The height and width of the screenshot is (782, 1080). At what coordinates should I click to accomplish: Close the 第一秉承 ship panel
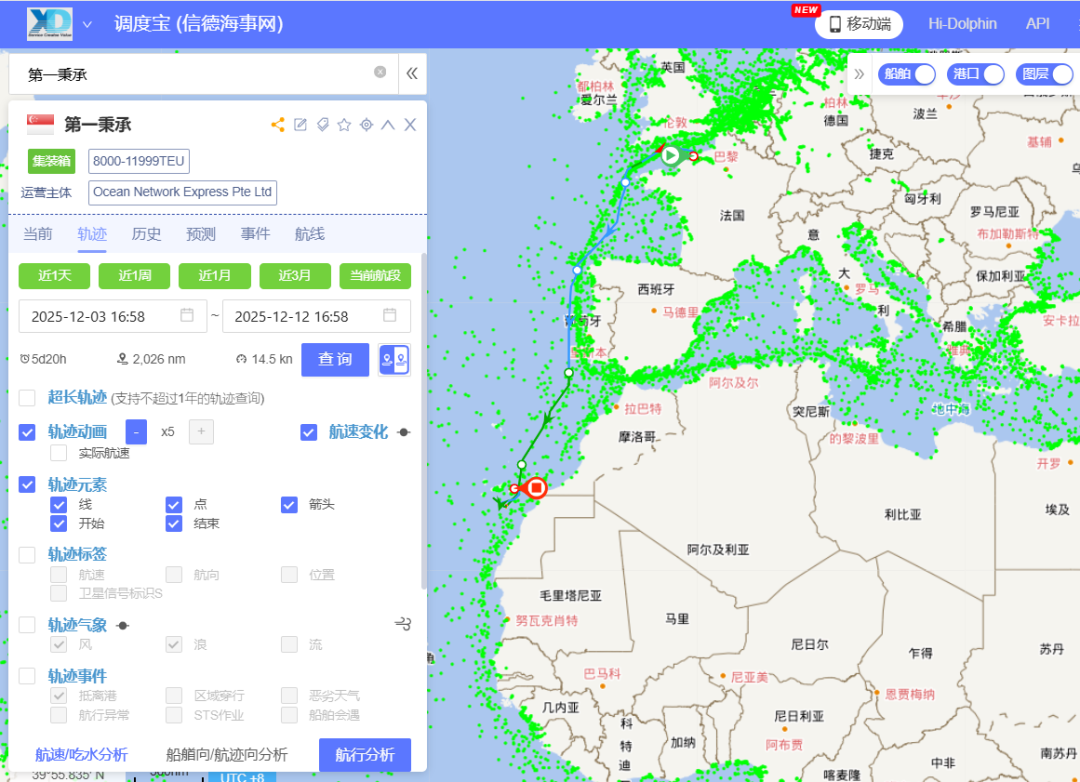(410, 125)
